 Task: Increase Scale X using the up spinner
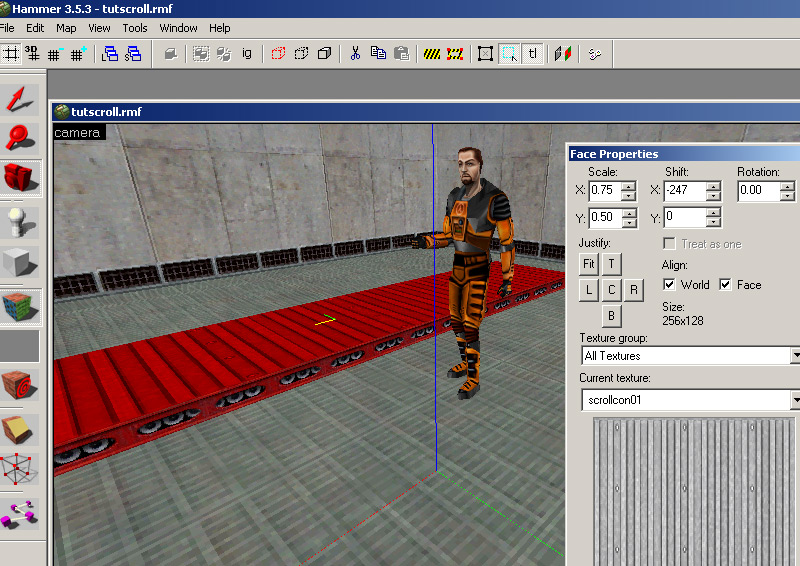tap(629, 186)
